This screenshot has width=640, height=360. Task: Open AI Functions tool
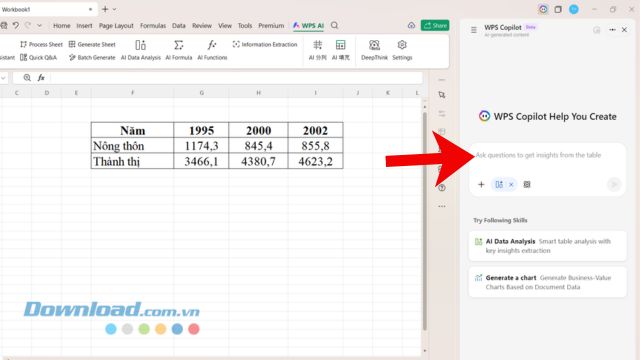pos(212,50)
